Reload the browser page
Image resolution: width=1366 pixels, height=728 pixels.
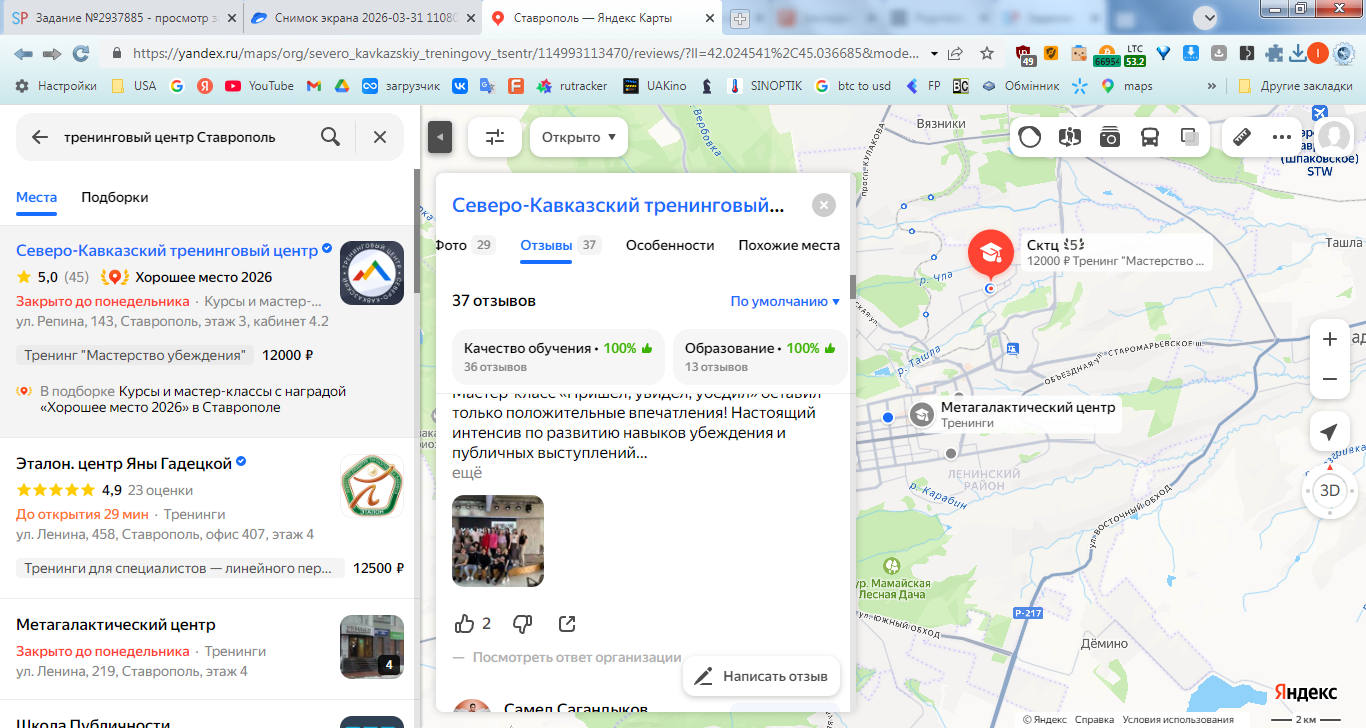(x=81, y=54)
